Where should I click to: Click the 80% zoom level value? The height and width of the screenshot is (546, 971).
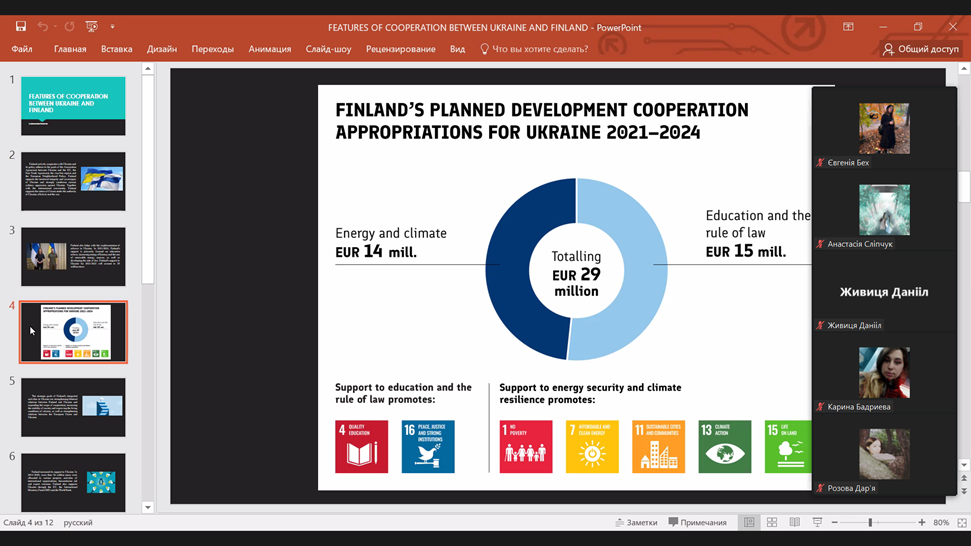(x=941, y=522)
